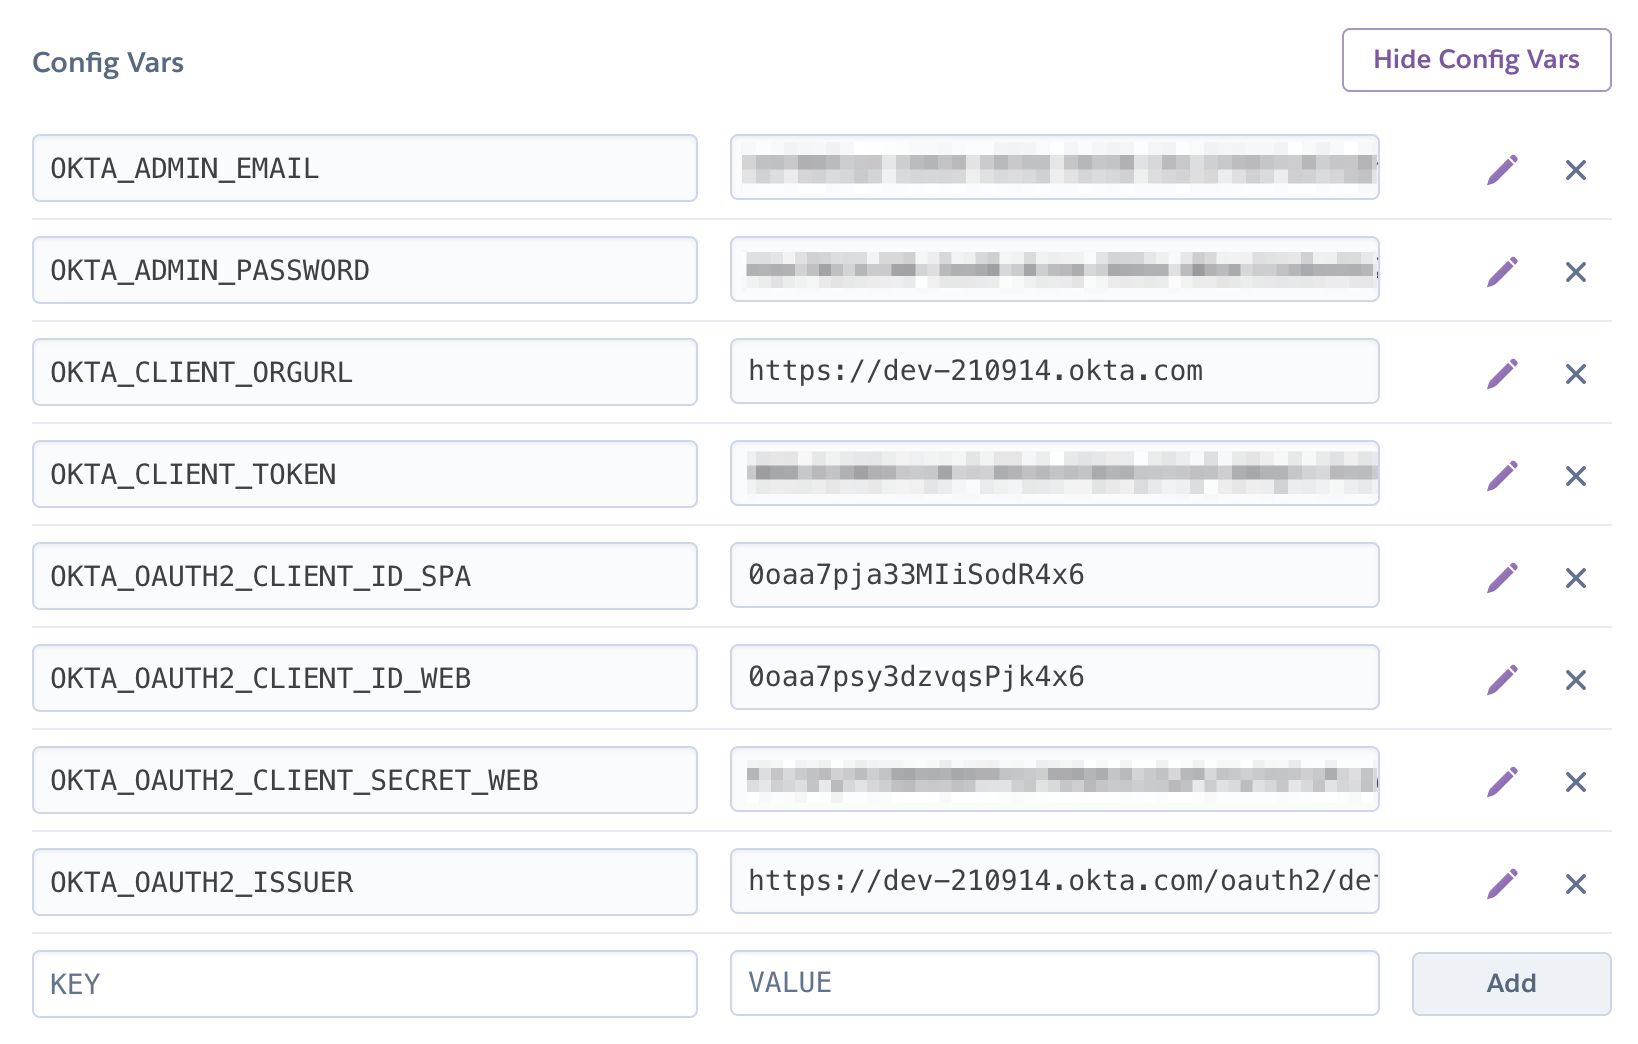Click the OKTA_CLIENT_ORGURL value showing the okta.com URL

[x=1054, y=371]
